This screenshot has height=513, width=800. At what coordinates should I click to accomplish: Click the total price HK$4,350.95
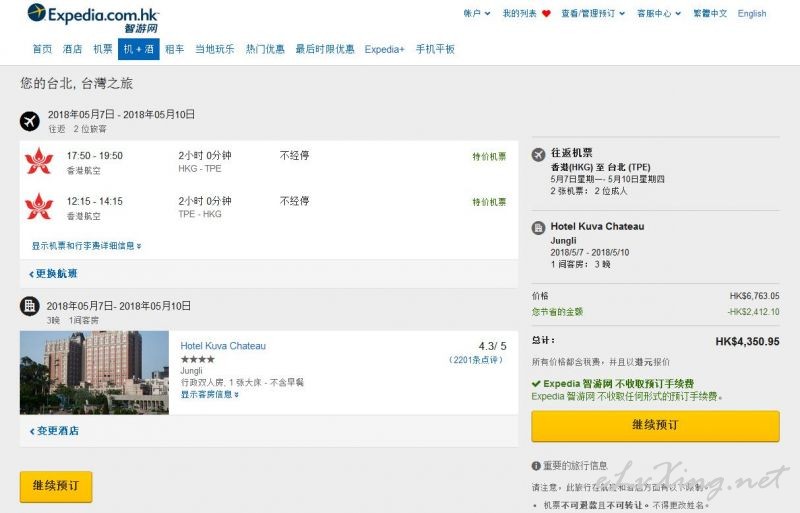(747, 341)
